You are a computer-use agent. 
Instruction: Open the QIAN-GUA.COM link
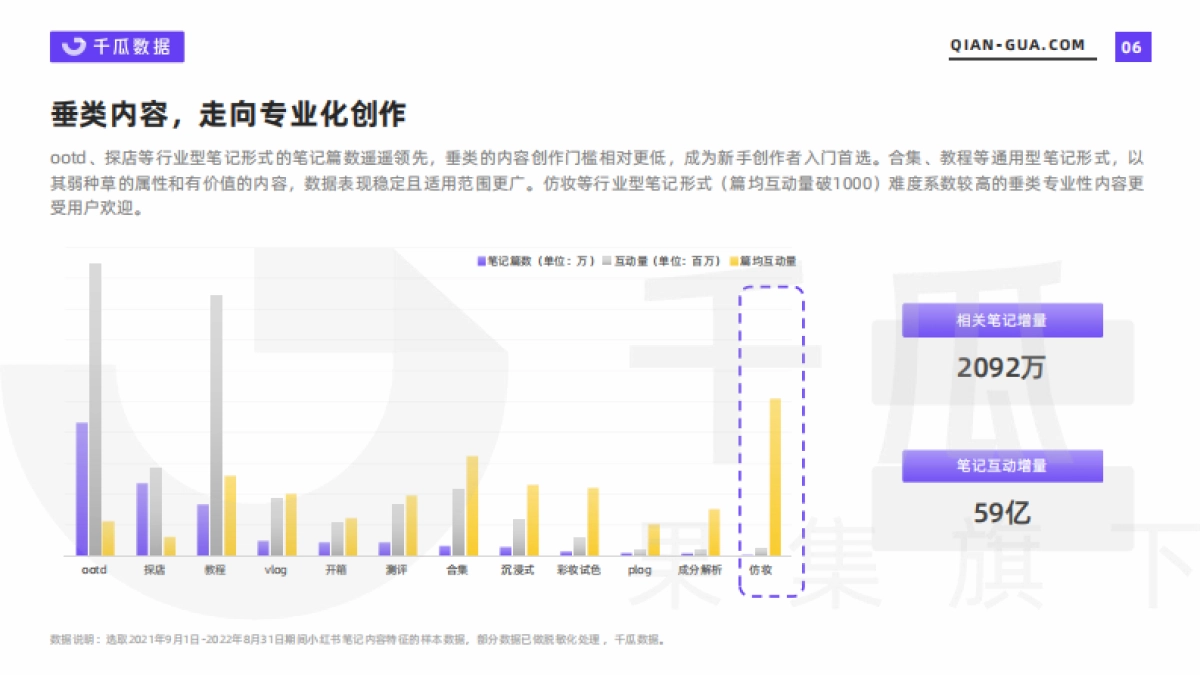pos(1016,44)
